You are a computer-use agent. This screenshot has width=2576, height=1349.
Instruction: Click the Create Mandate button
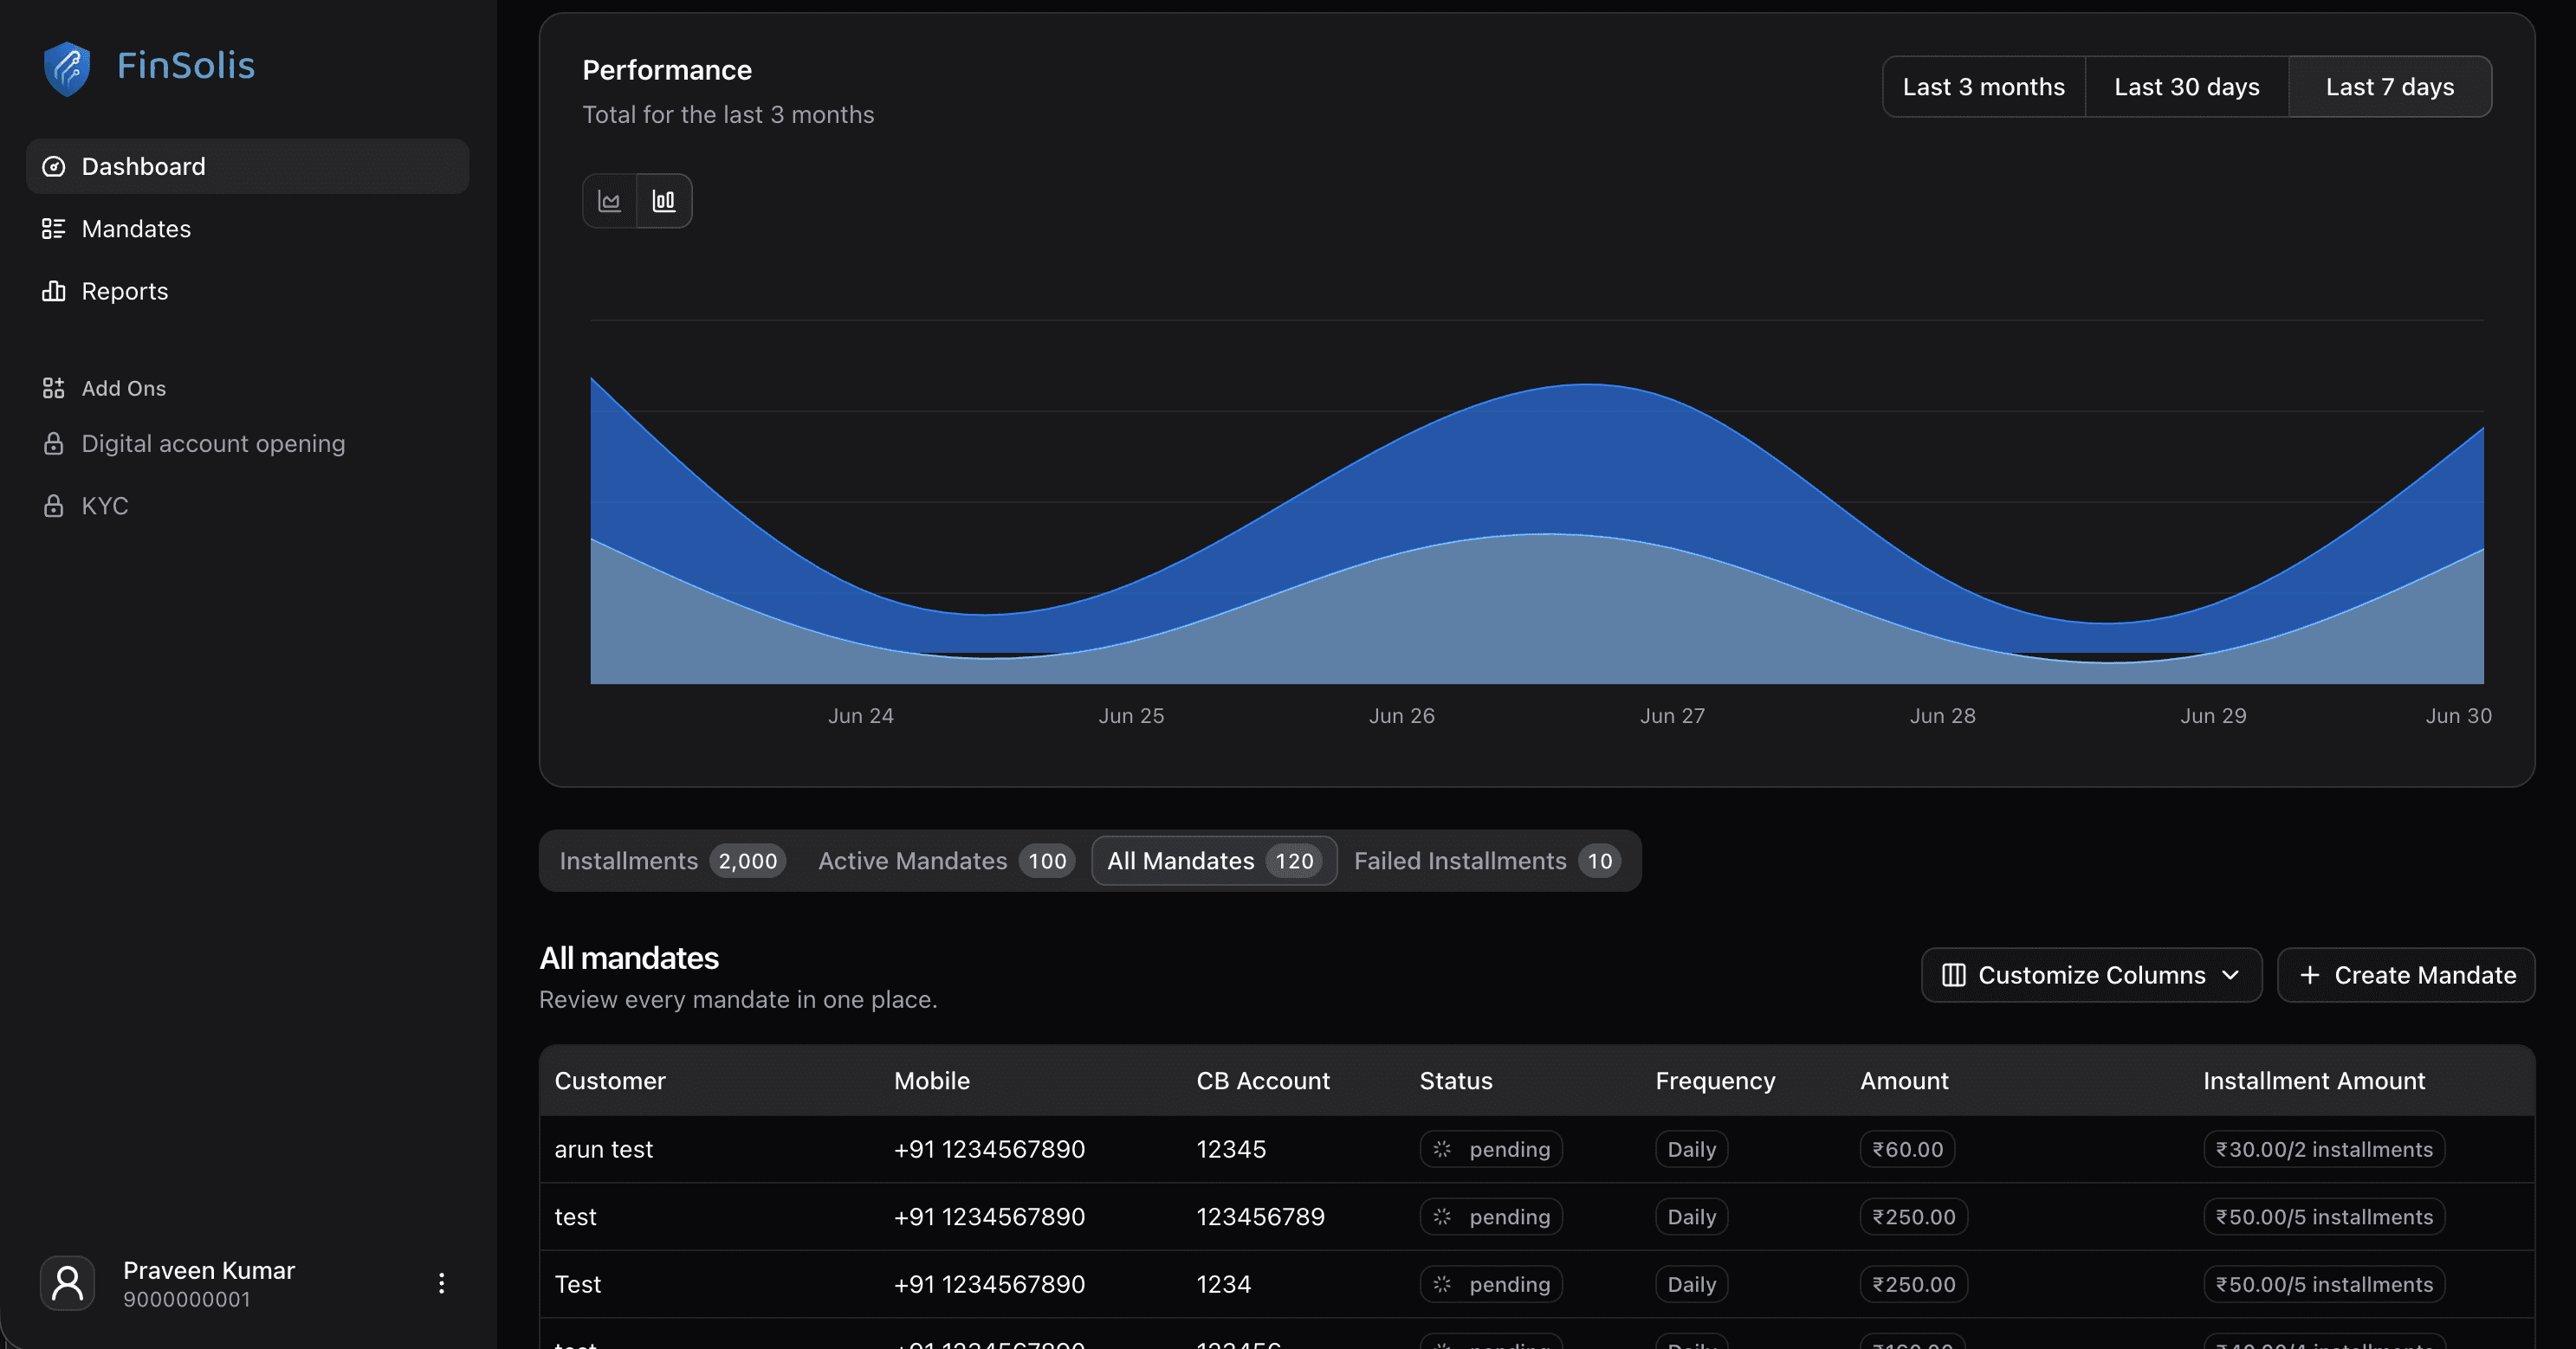pyautogui.click(x=2406, y=975)
